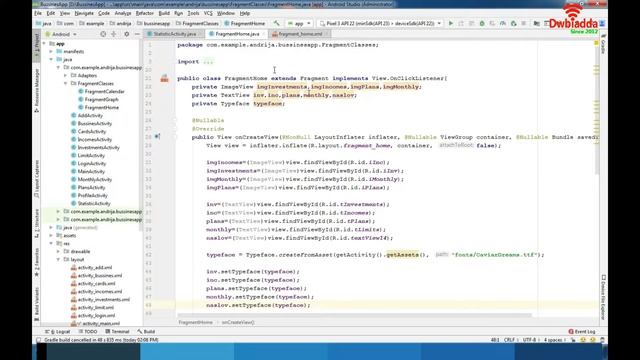Open the app run configuration dropdown
The image size is (640, 360).
pos(299,24)
